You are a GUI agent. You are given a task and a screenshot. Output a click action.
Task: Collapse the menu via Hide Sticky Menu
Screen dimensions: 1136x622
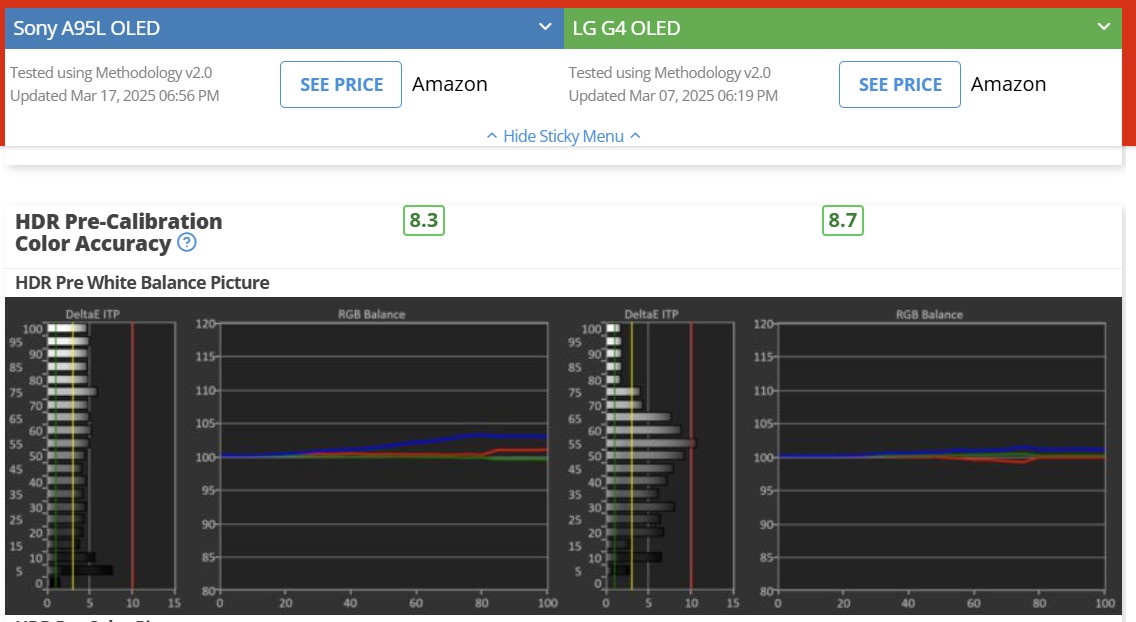[563, 136]
